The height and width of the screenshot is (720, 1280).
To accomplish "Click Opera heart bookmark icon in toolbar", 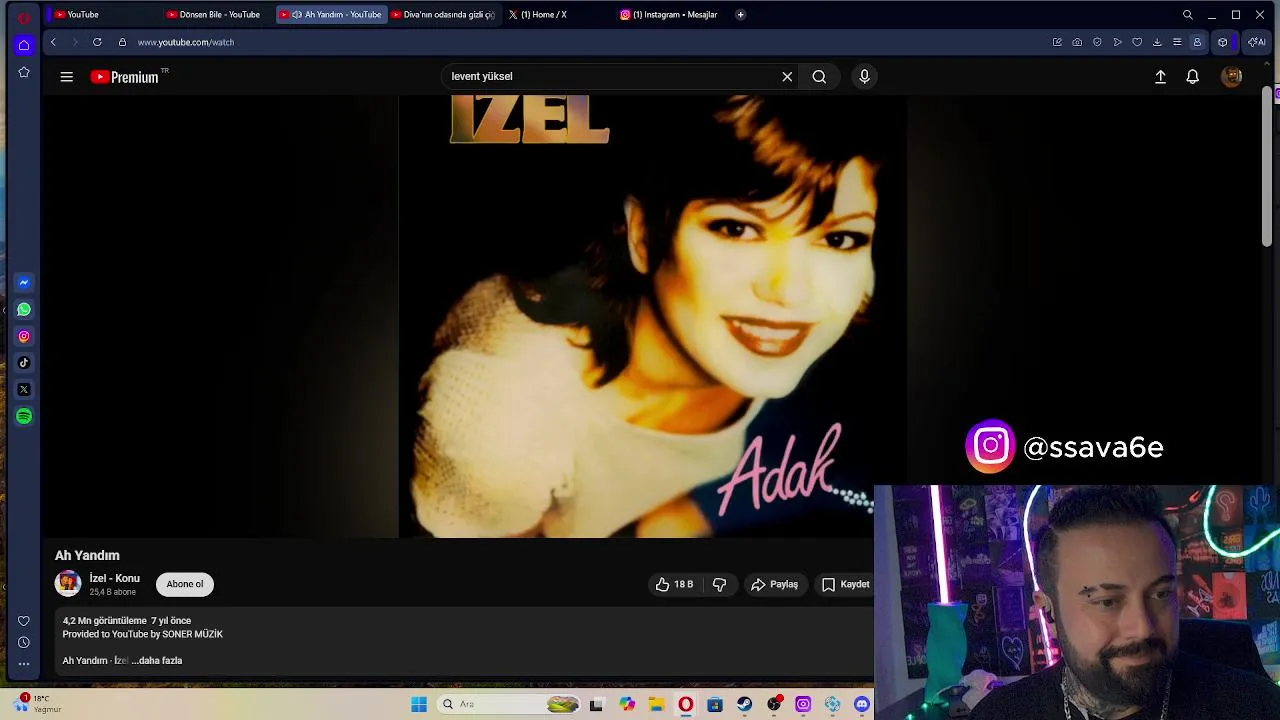I will (1137, 42).
